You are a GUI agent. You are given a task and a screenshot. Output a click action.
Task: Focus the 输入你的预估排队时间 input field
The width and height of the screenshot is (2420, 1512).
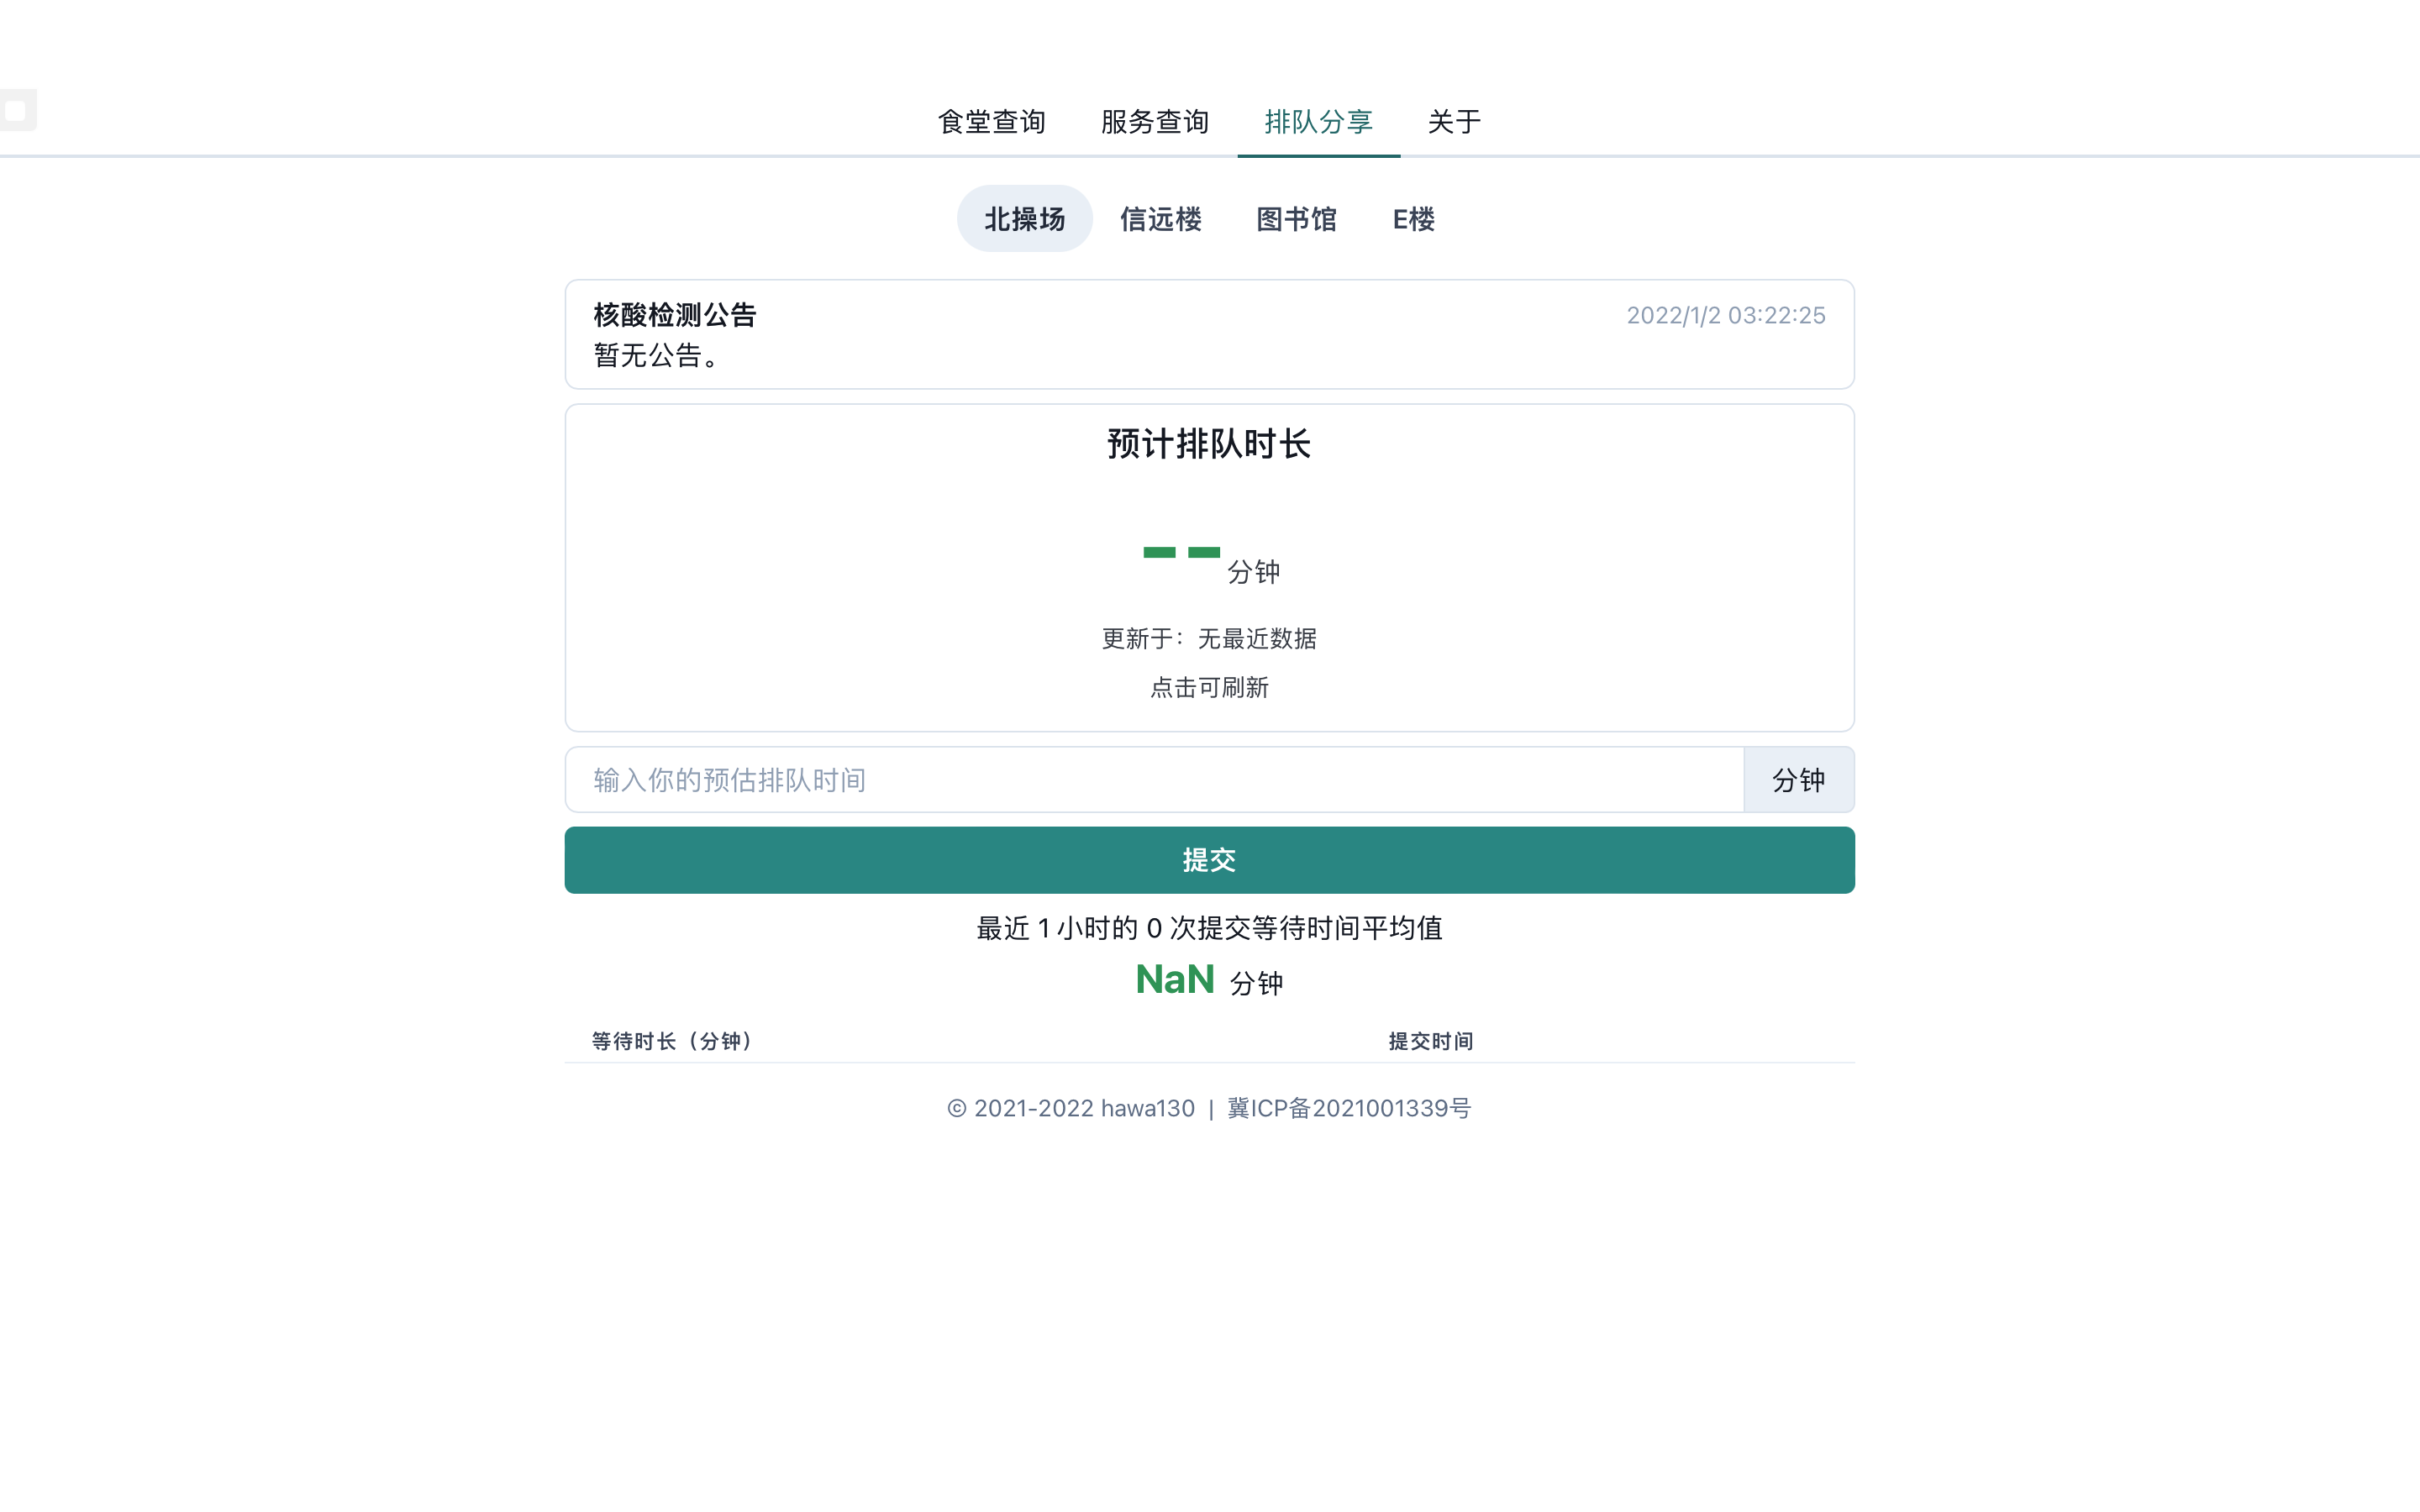(1154, 780)
